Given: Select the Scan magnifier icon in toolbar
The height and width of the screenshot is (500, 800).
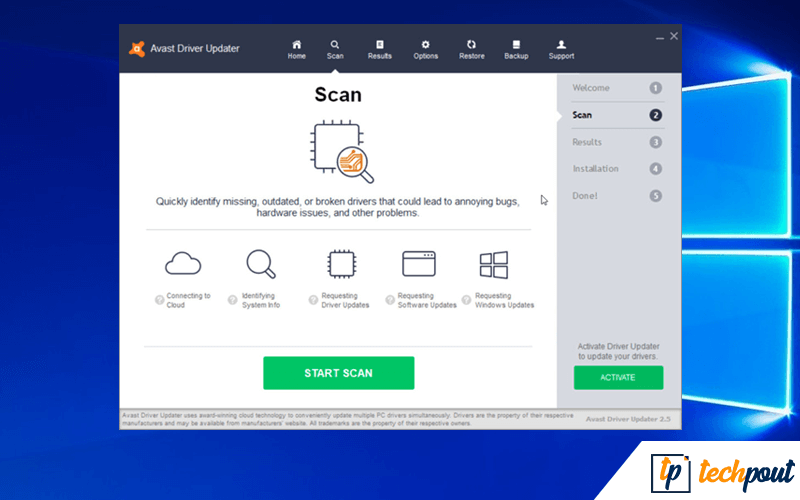Looking at the screenshot, I should pos(335,45).
